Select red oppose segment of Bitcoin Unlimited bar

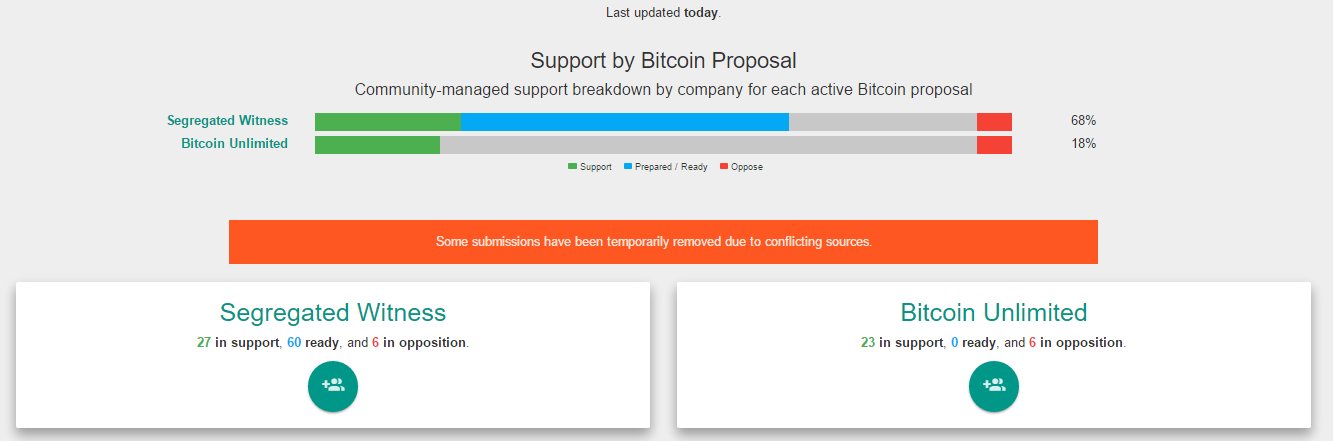pos(994,145)
